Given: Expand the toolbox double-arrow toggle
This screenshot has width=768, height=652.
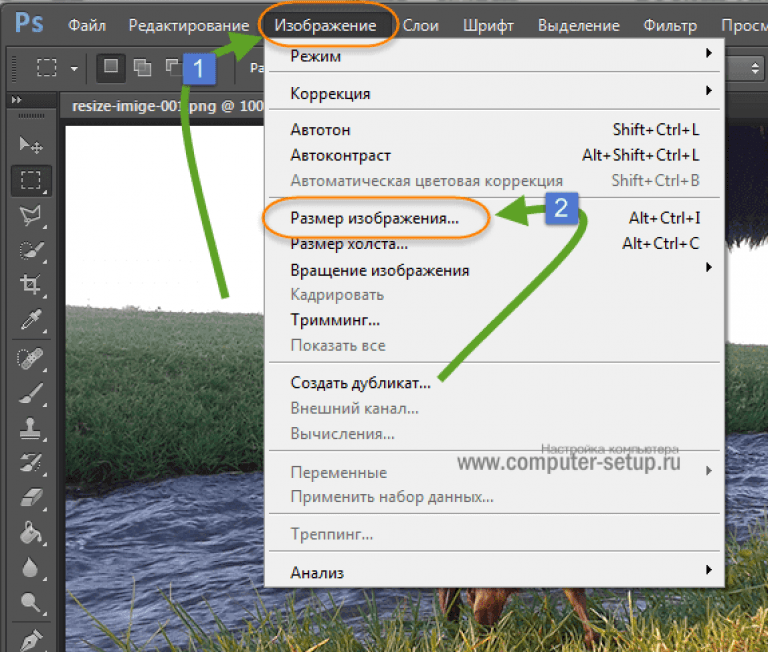Looking at the screenshot, I should (x=16, y=100).
